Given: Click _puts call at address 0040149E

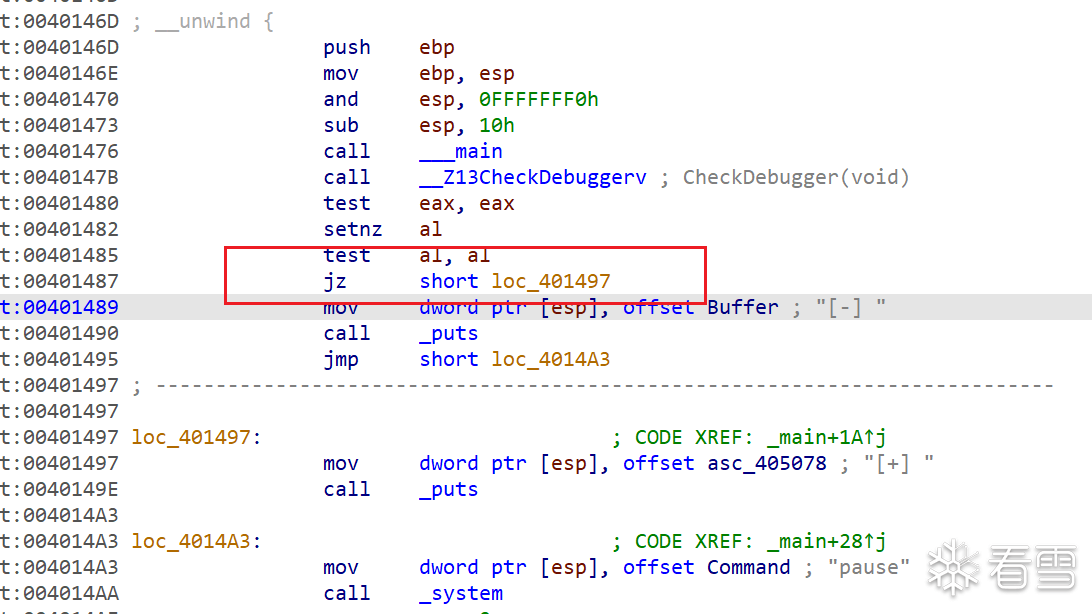Looking at the screenshot, I should coord(448,489).
